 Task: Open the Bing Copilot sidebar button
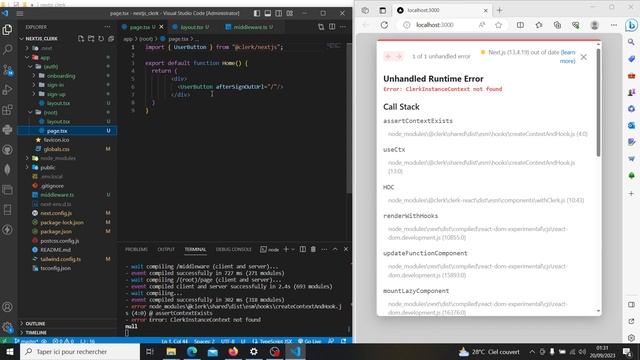(631, 25)
